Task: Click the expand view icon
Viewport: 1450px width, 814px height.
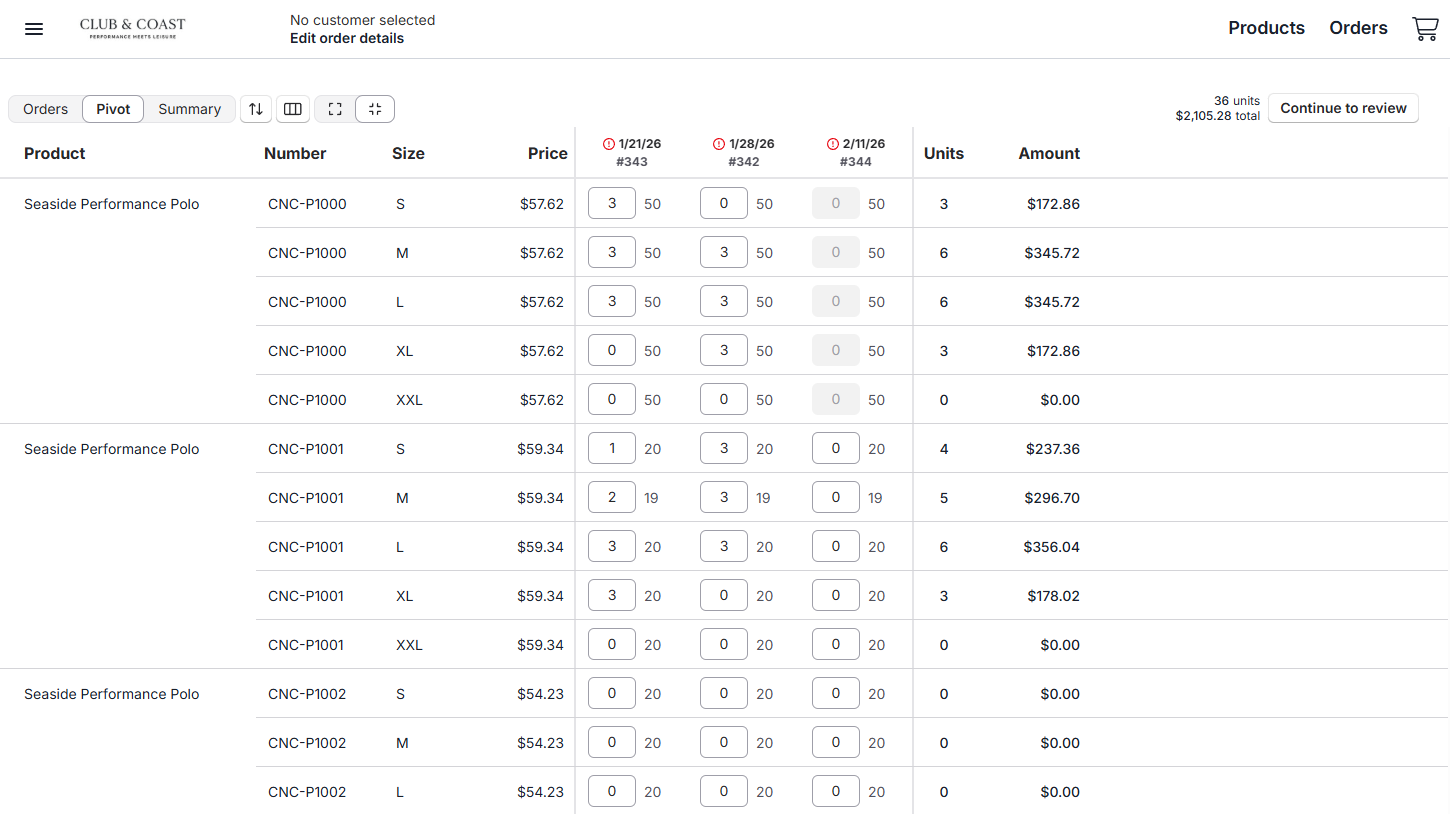Action: [335, 109]
